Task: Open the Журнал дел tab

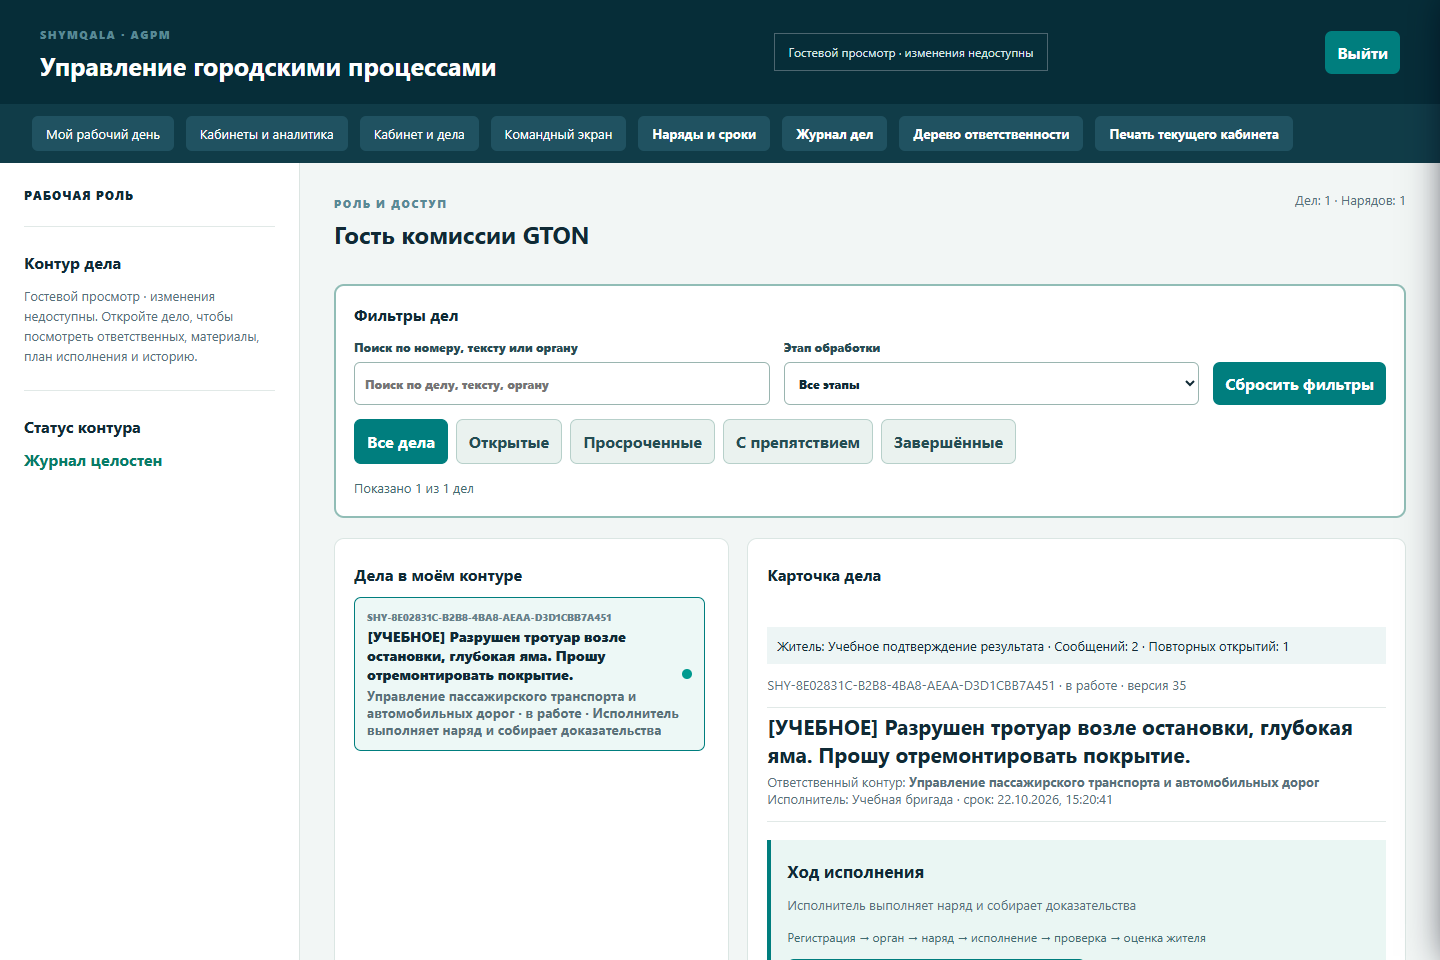Action: click(835, 134)
